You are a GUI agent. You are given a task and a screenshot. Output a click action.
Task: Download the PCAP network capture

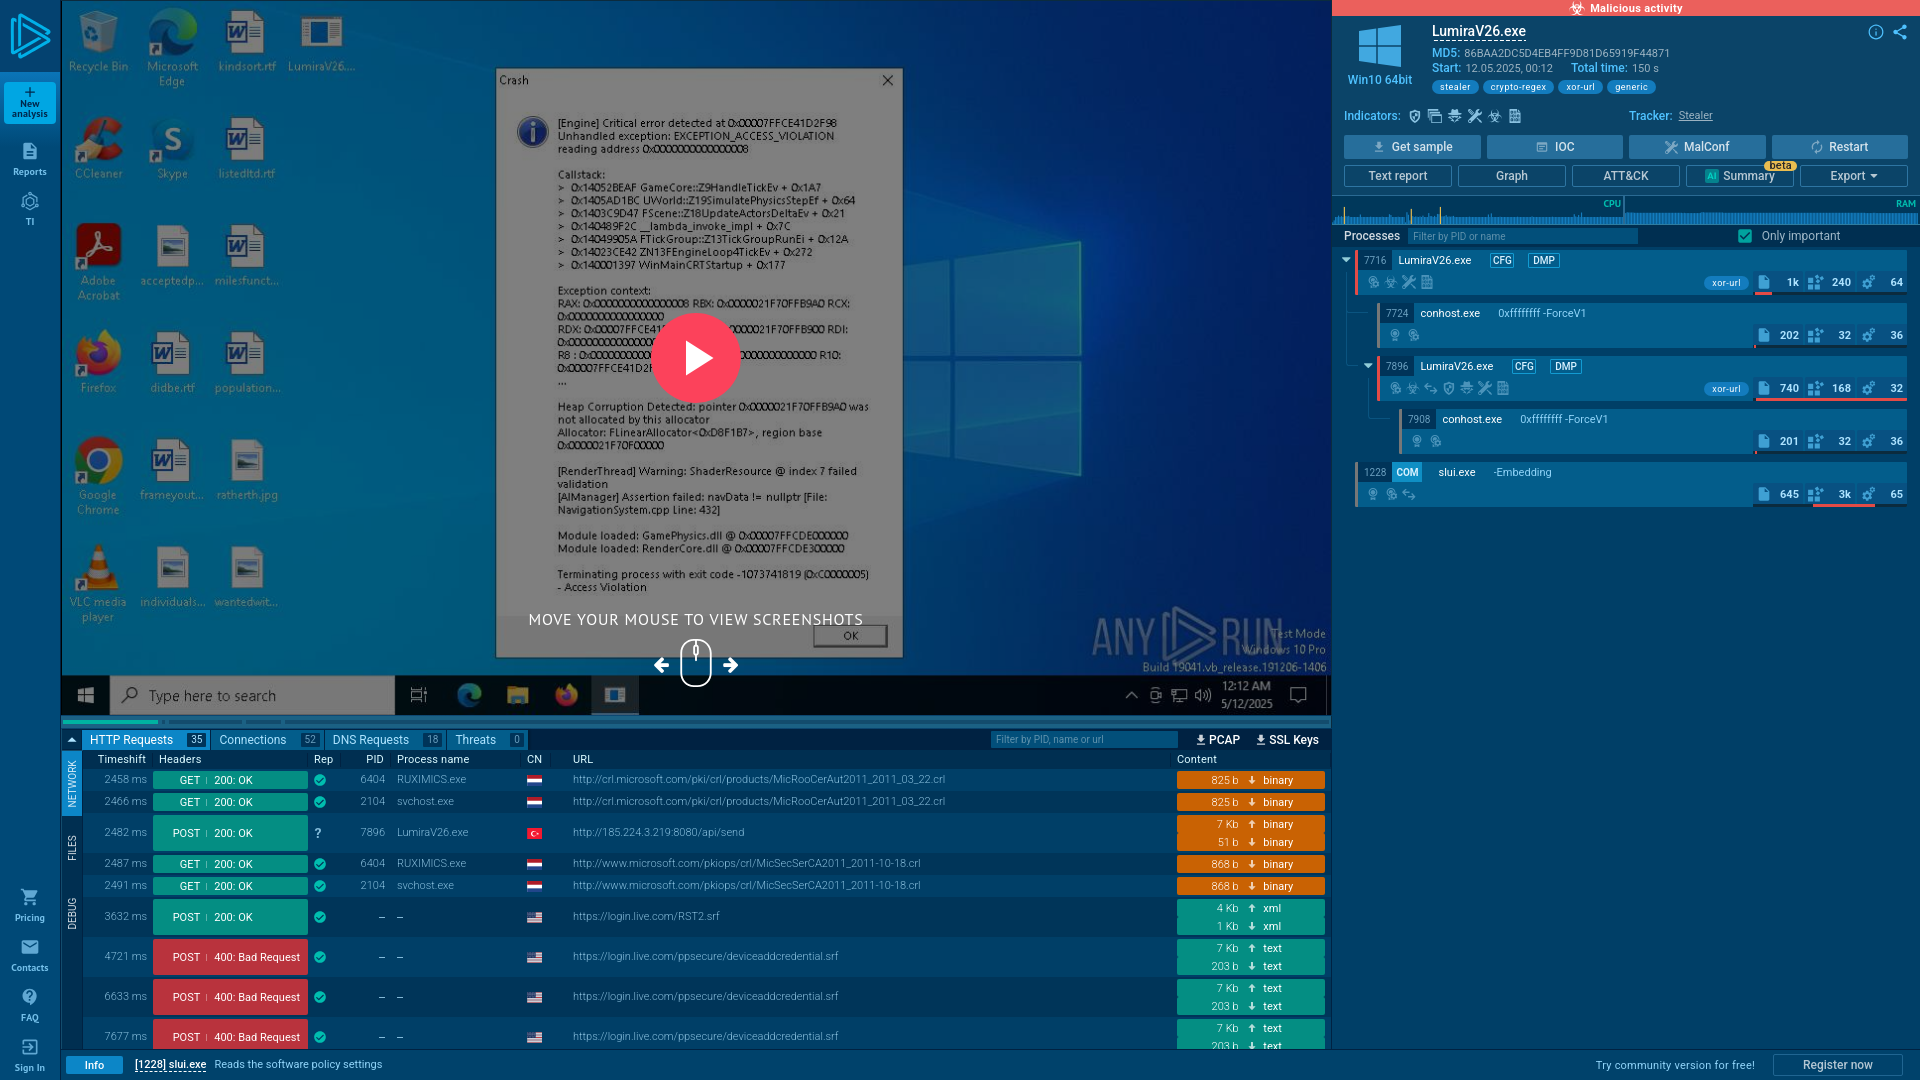pos(1217,740)
